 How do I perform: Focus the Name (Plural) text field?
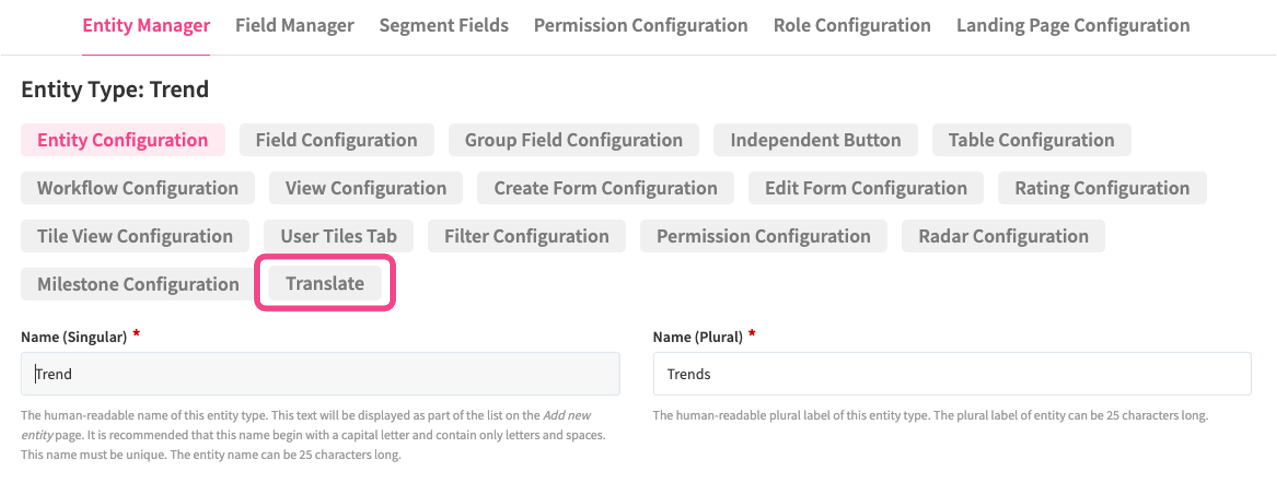coord(951,374)
